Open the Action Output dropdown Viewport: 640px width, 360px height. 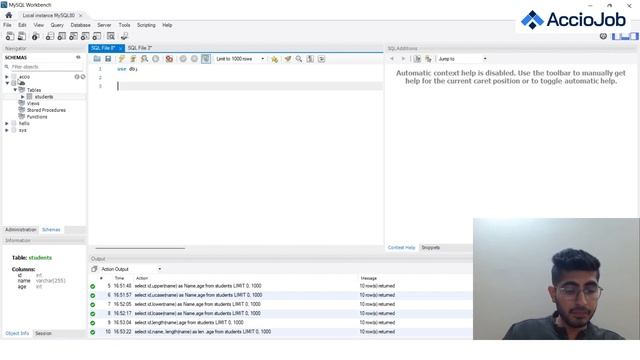click(131, 269)
